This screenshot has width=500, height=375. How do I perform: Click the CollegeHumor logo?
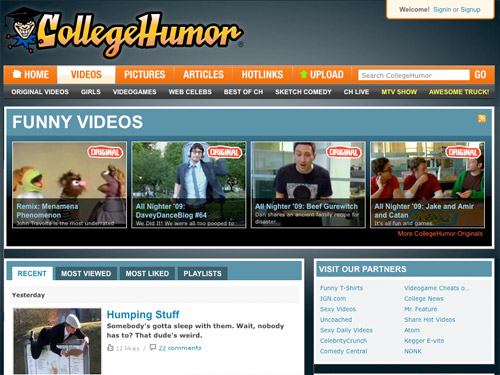(124, 33)
